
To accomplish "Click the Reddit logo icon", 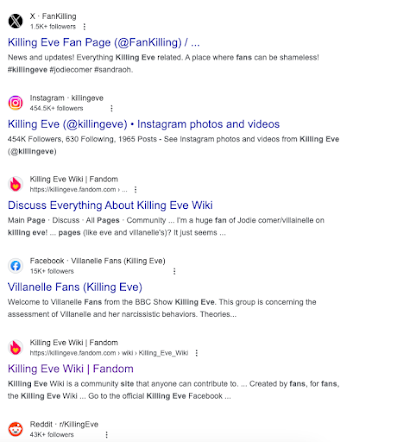I will click(x=15, y=429).
